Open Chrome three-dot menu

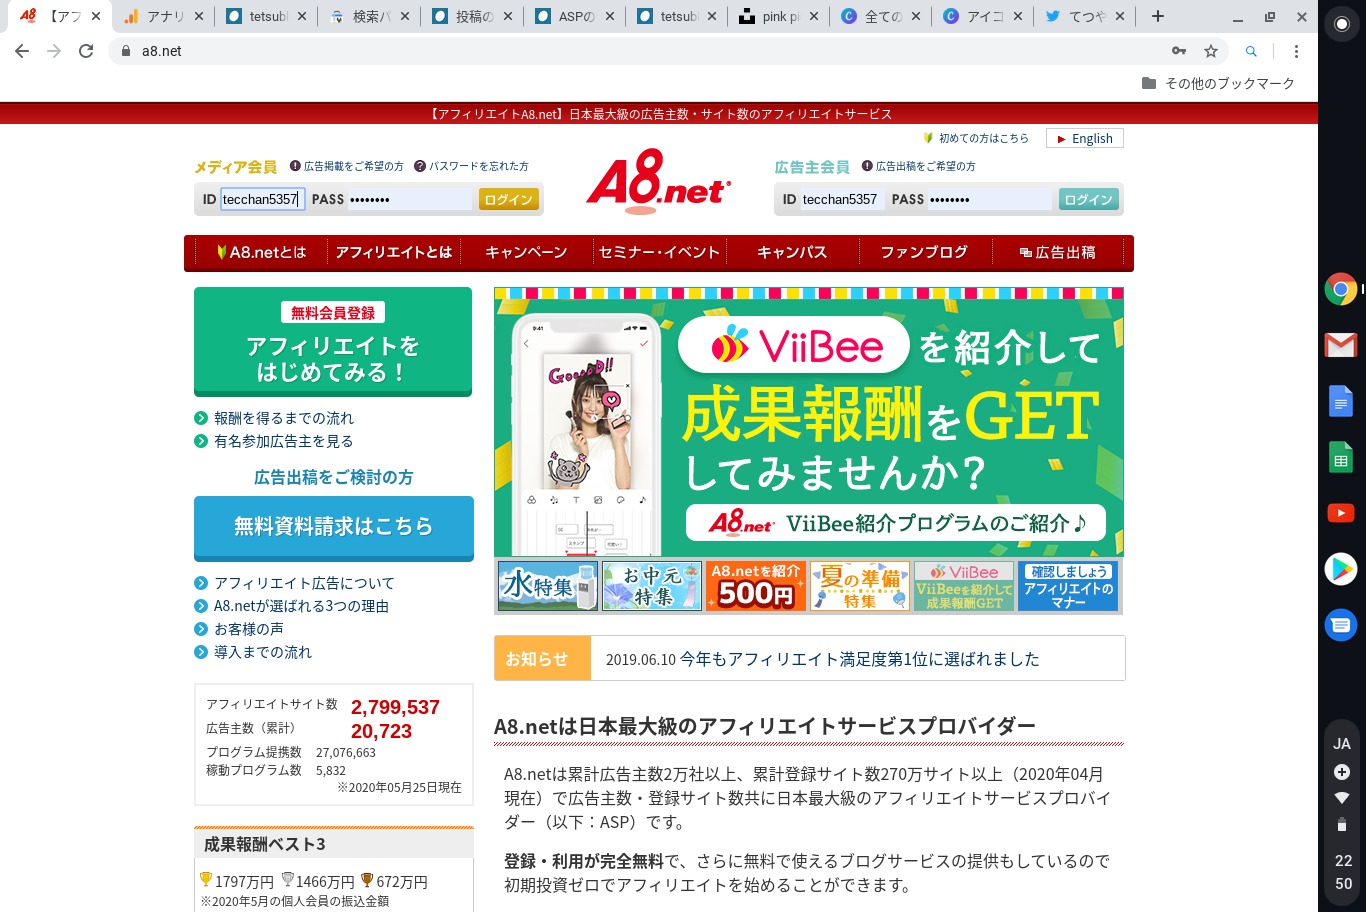pyautogui.click(x=1296, y=51)
